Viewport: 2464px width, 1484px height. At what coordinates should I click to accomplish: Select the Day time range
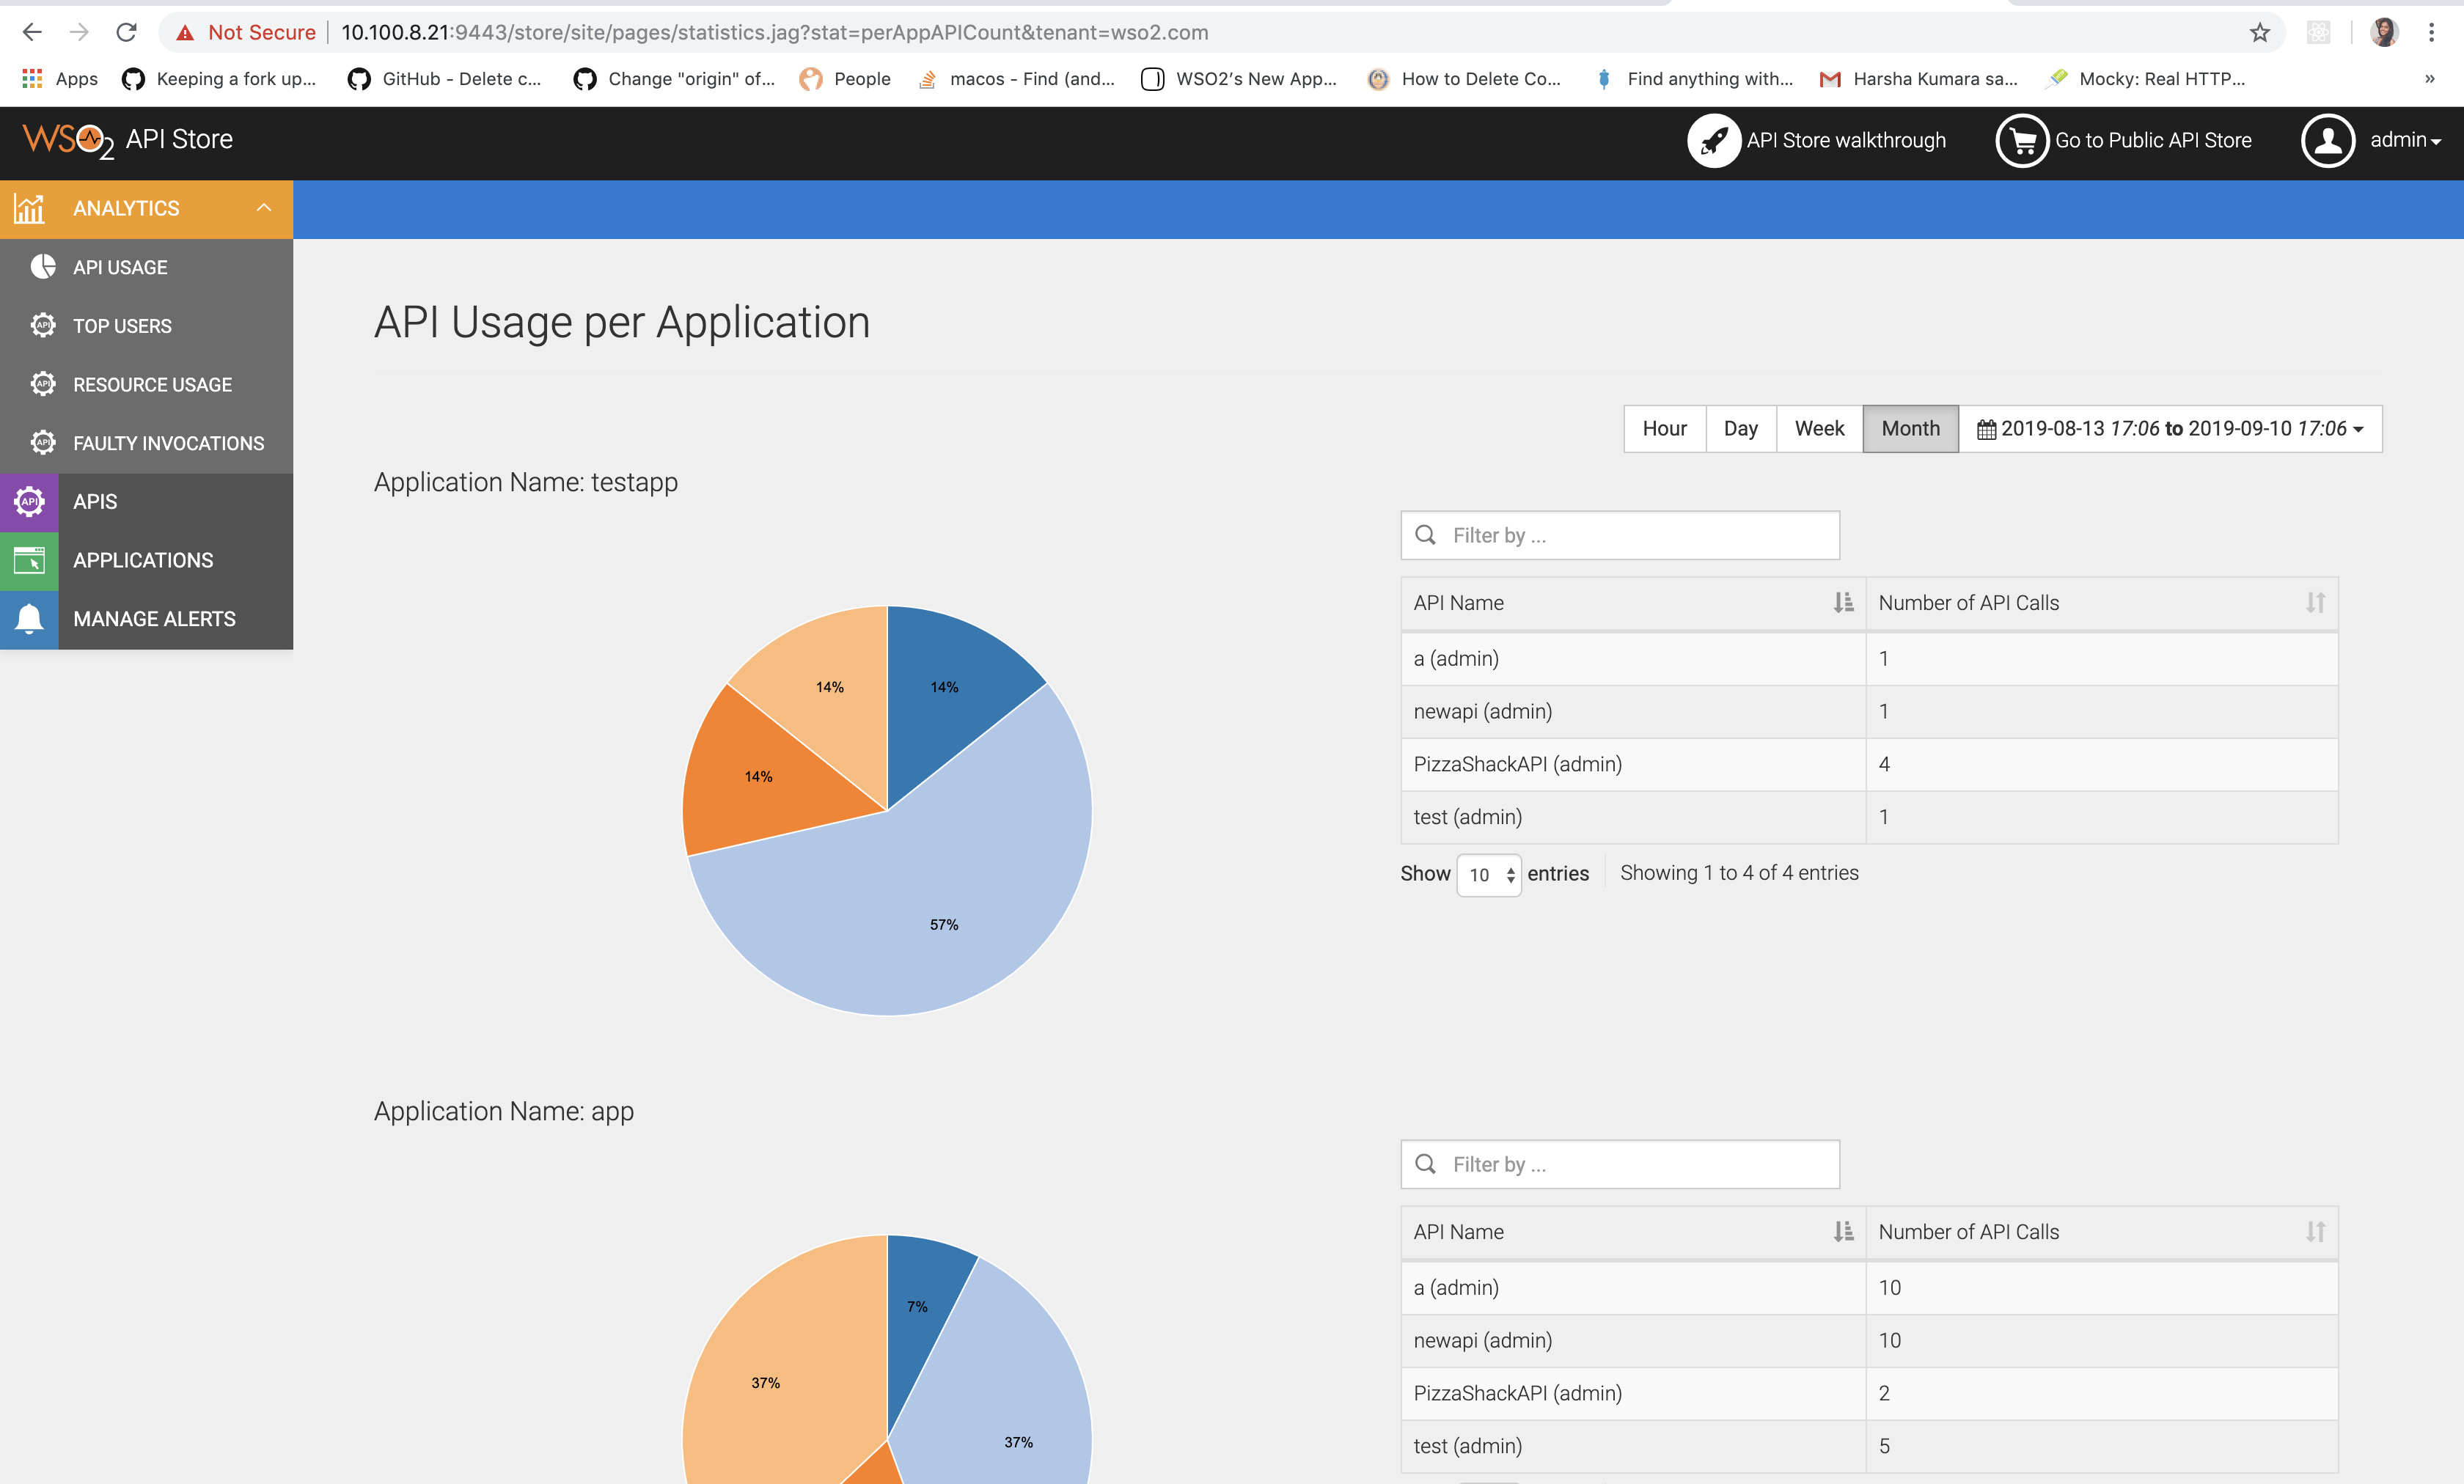click(1741, 429)
